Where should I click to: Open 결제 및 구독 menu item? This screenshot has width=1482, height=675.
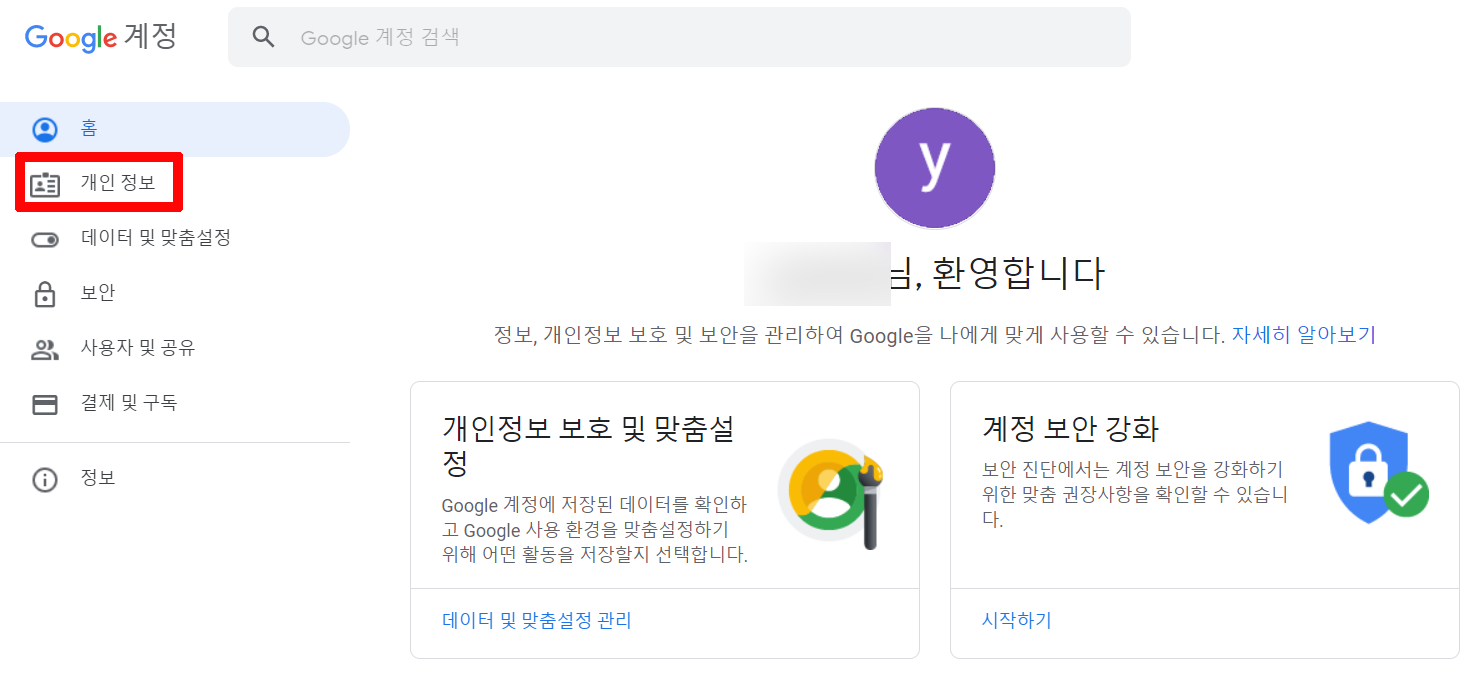pyautogui.click(x=175, y=403)
